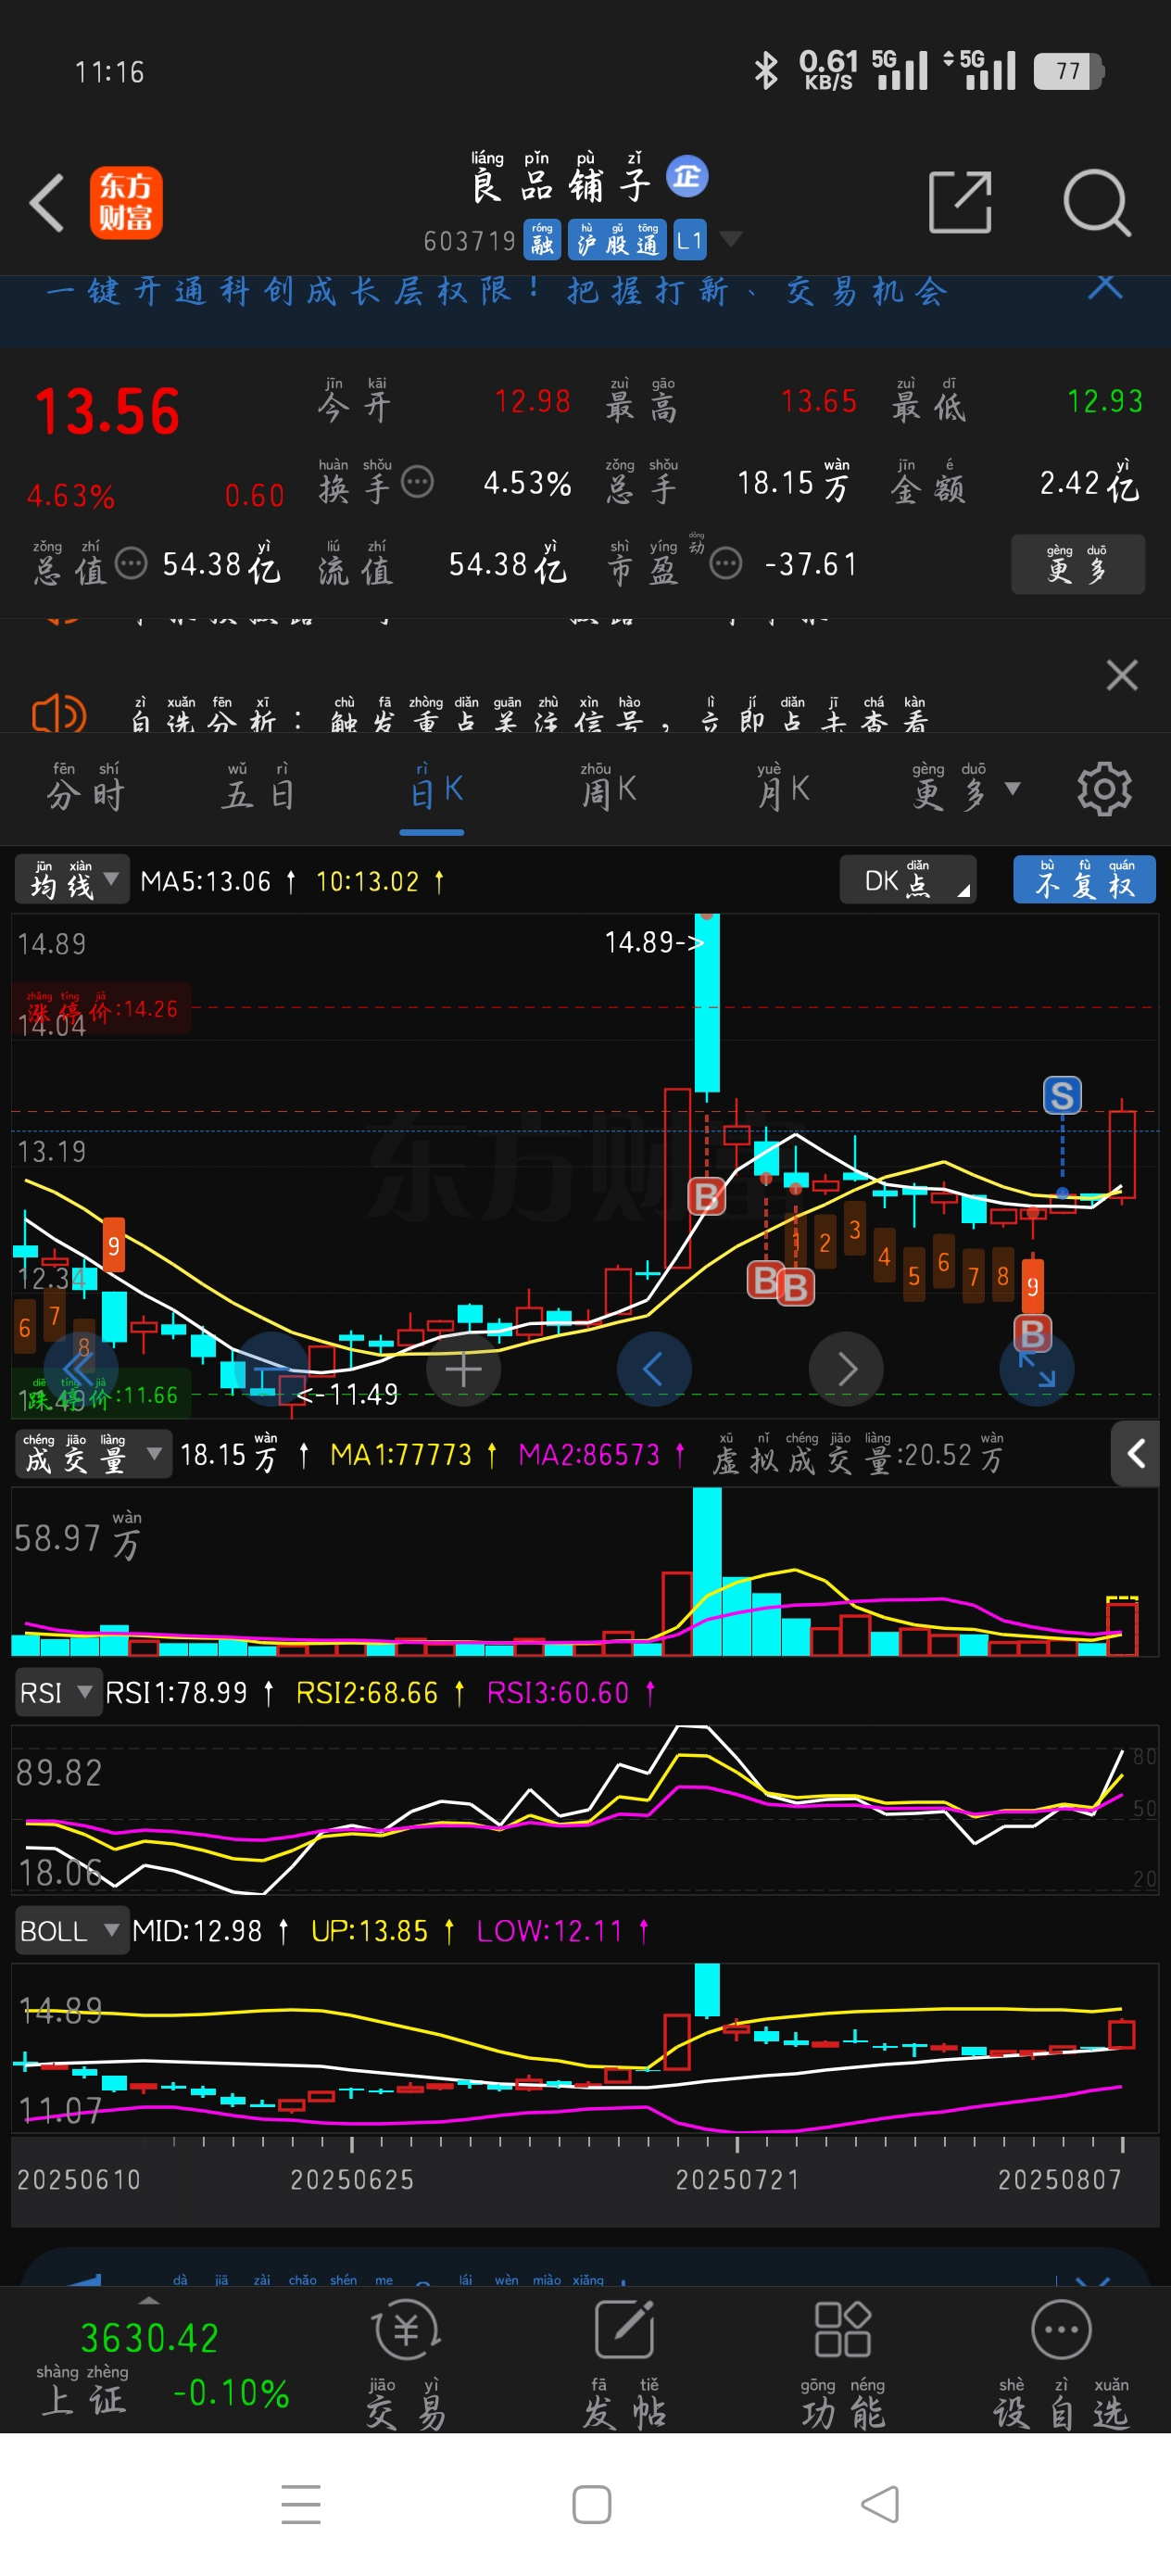Expand chart to fullscreen diagonal arrows

coord(1036,1369)
